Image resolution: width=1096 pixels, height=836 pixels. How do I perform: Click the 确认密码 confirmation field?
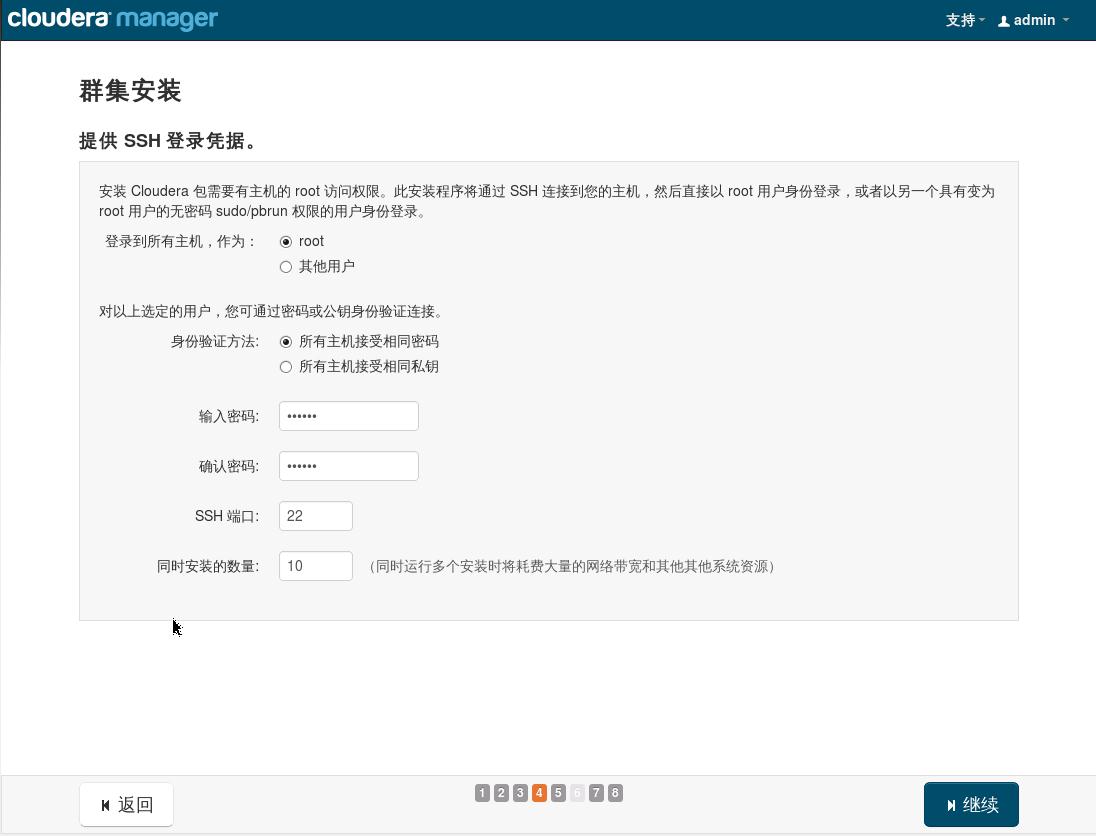pos(348,465)
